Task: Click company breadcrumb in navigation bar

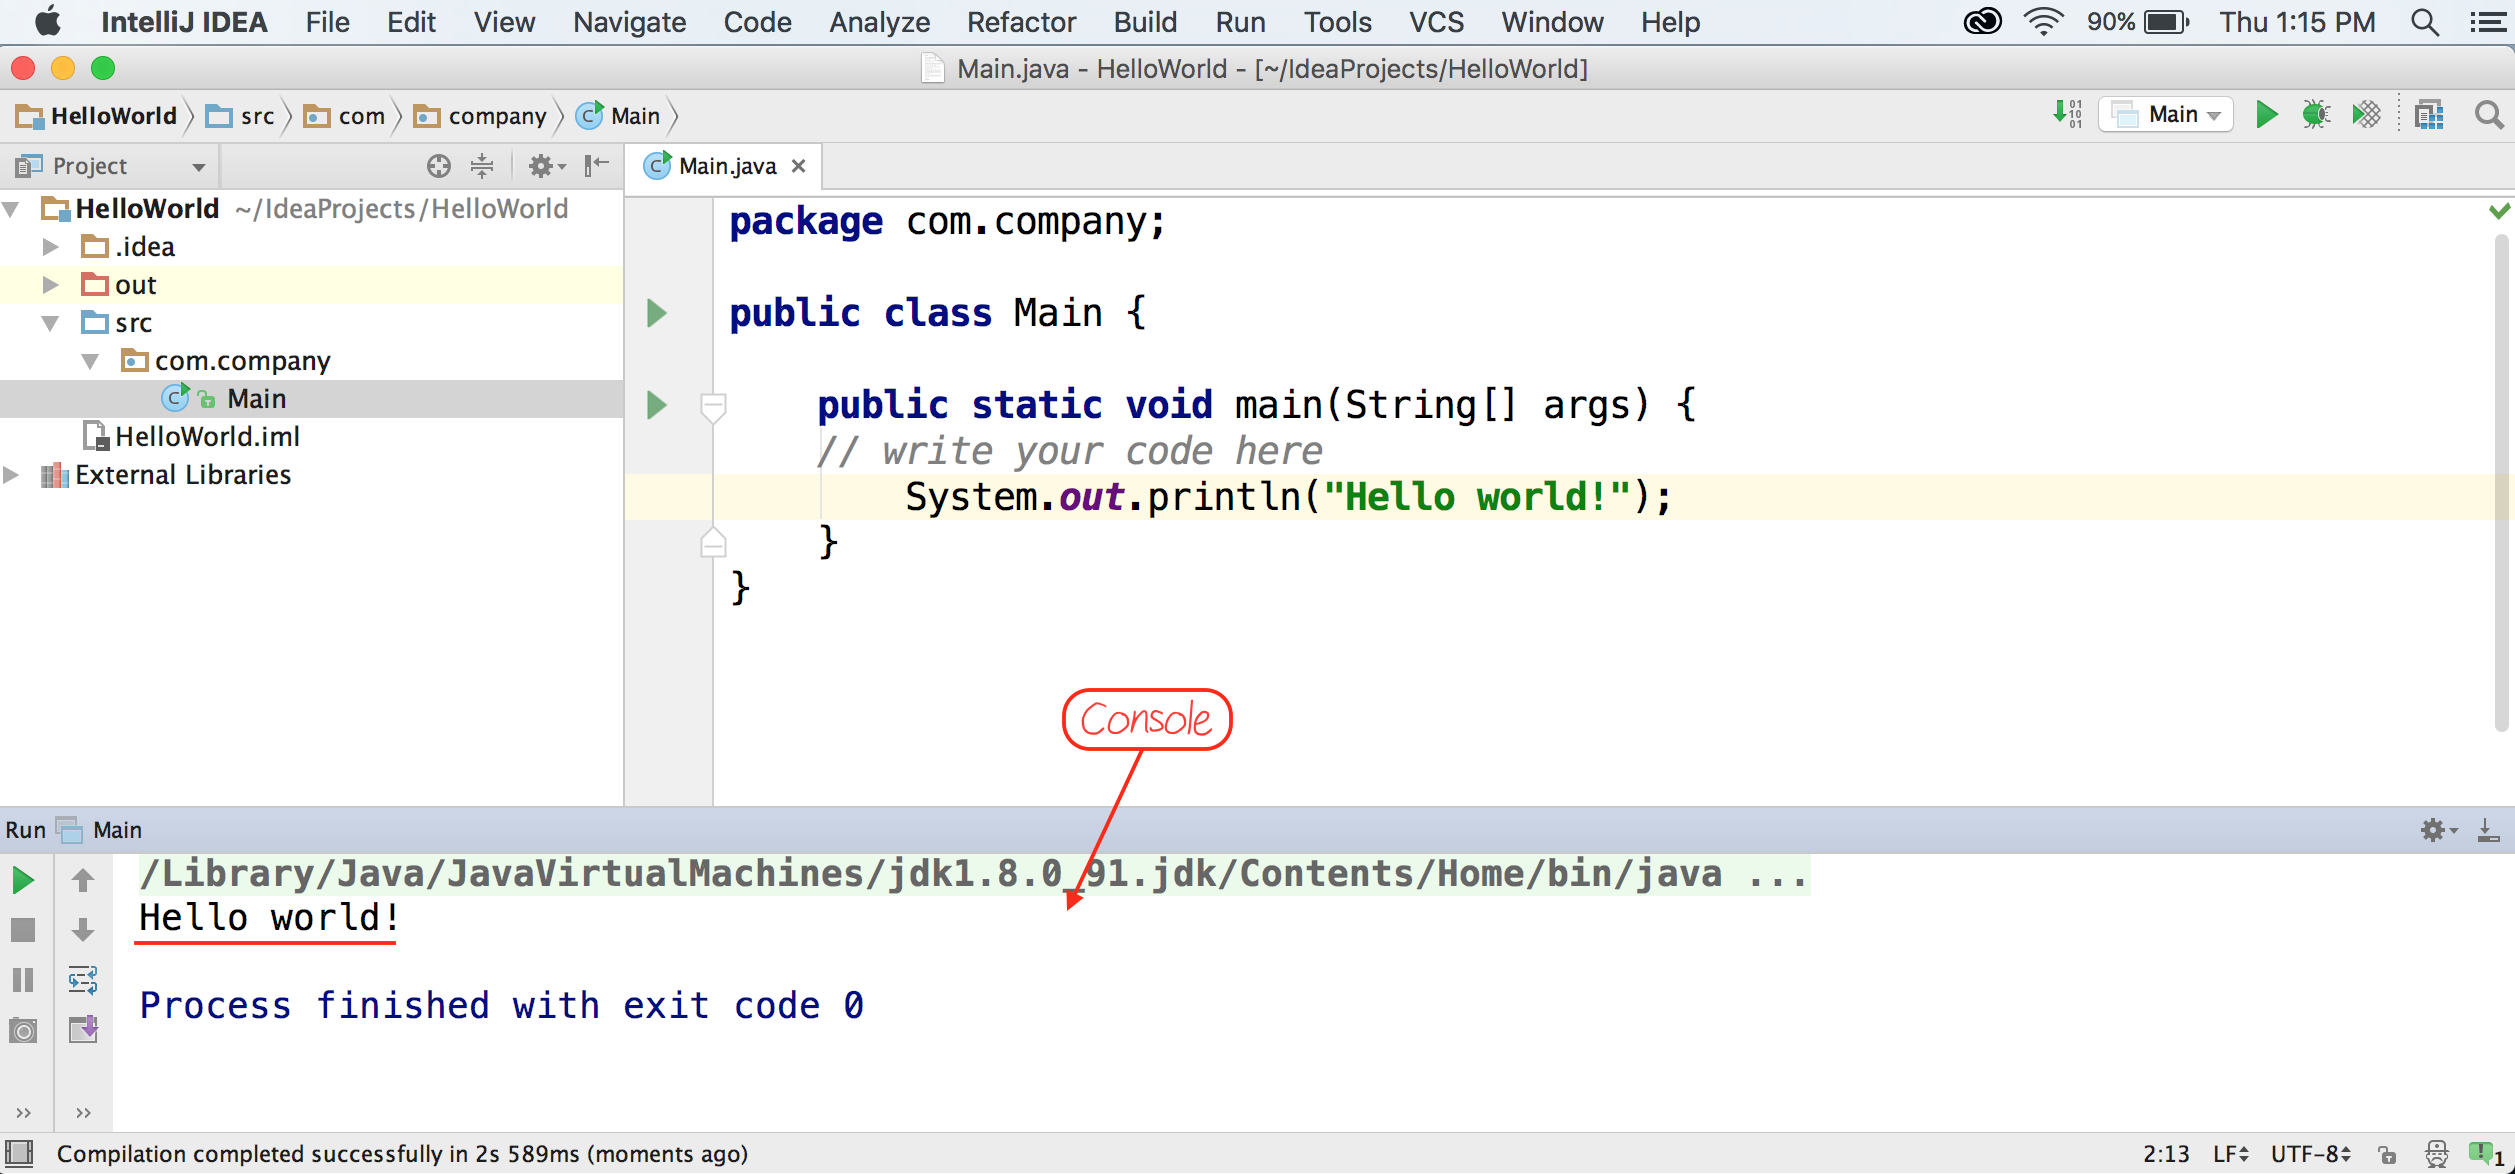Action: pos(496,116)
